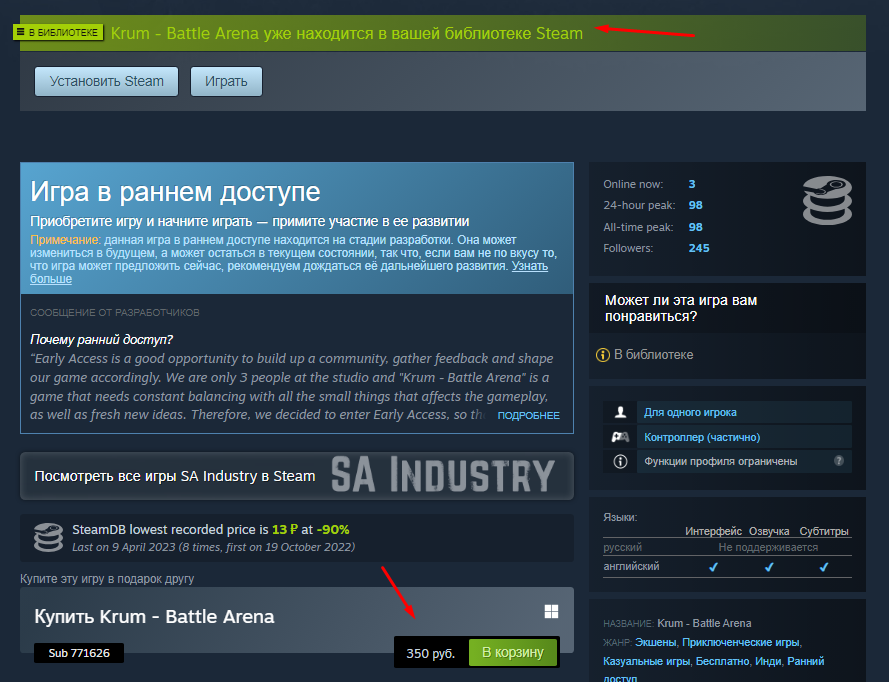The height and width of the screenshot is (682, 889).
Task: Click the 'Интерфейс' column header
Action: click(x=713, y=531)
